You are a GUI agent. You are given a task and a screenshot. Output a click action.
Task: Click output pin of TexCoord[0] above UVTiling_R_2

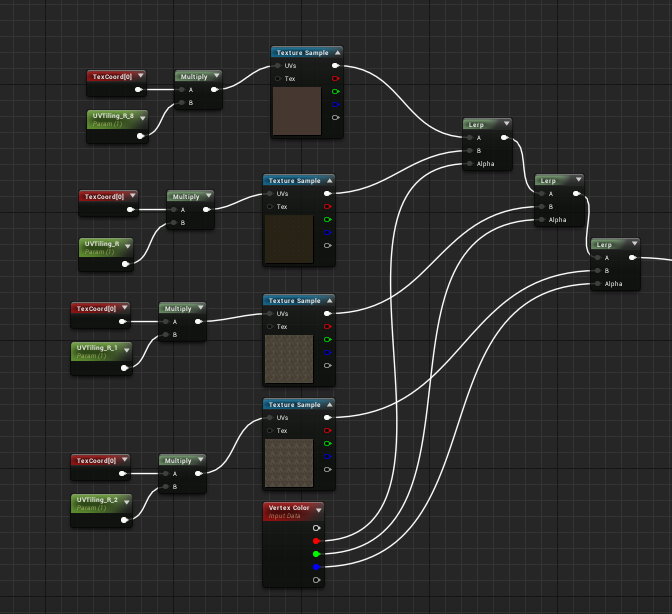123,473
